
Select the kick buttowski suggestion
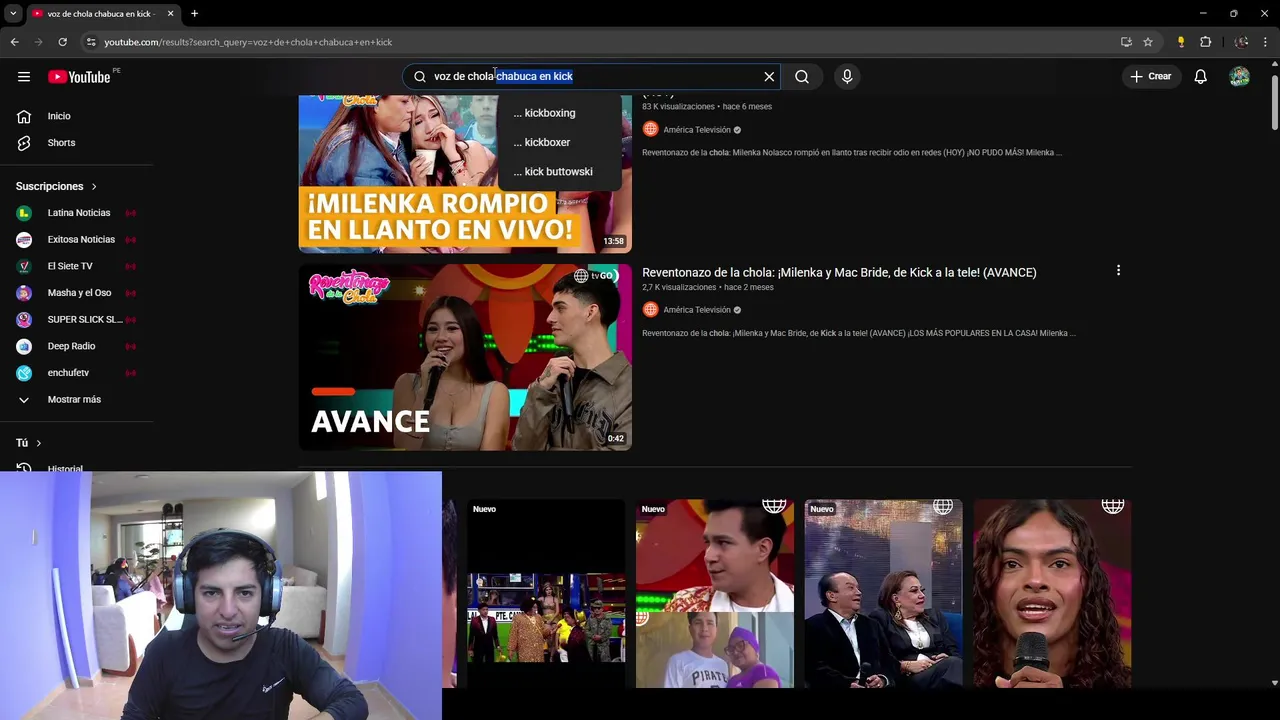562,172
